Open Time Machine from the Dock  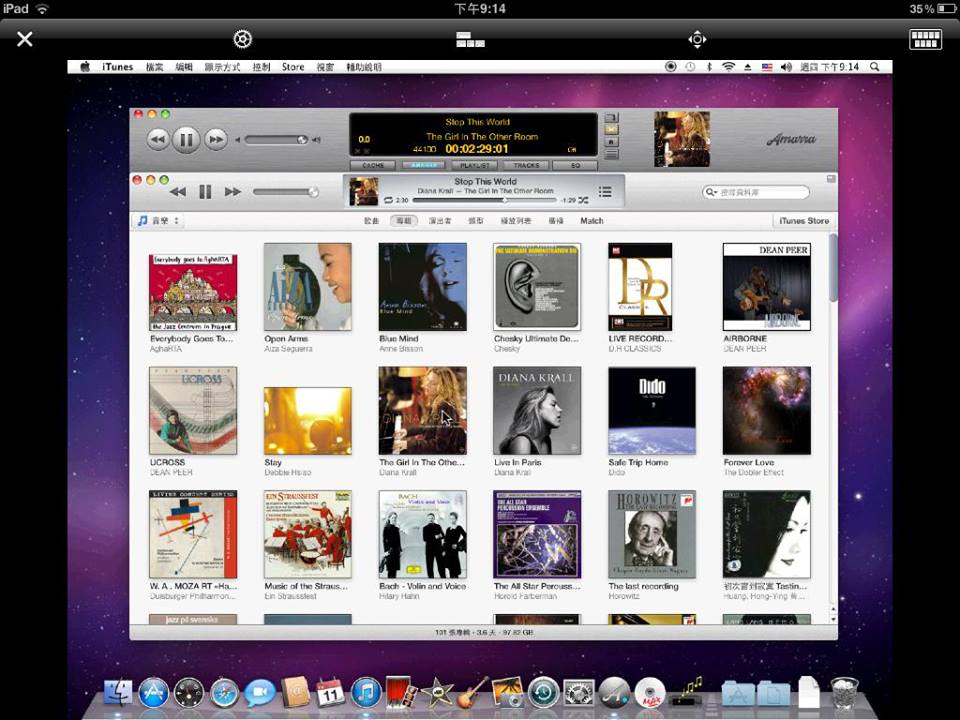[543, 694]
